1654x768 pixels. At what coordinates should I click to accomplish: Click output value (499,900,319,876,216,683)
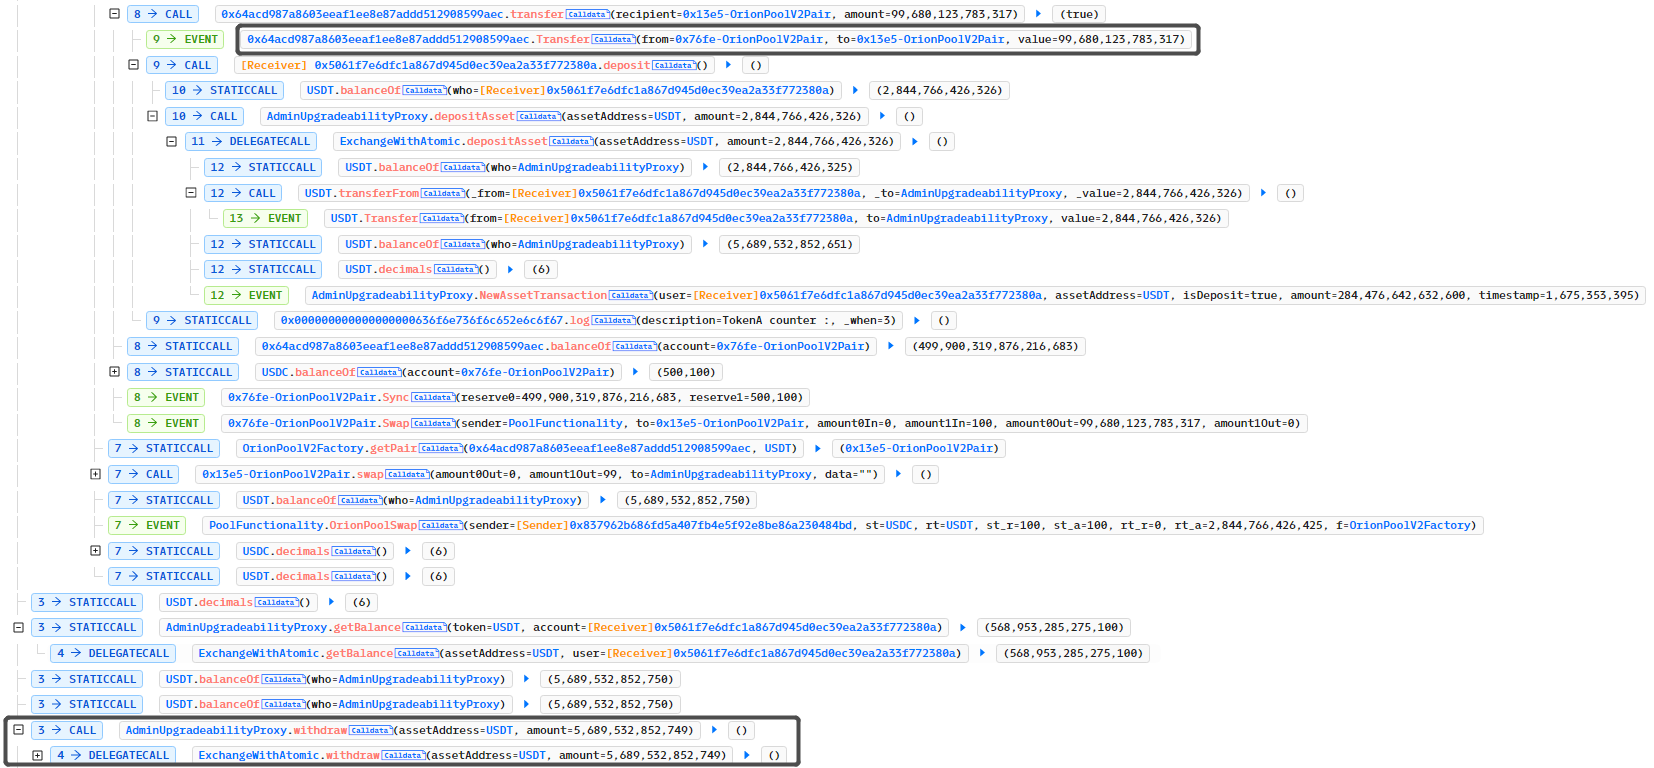click(x=996, y=347)
